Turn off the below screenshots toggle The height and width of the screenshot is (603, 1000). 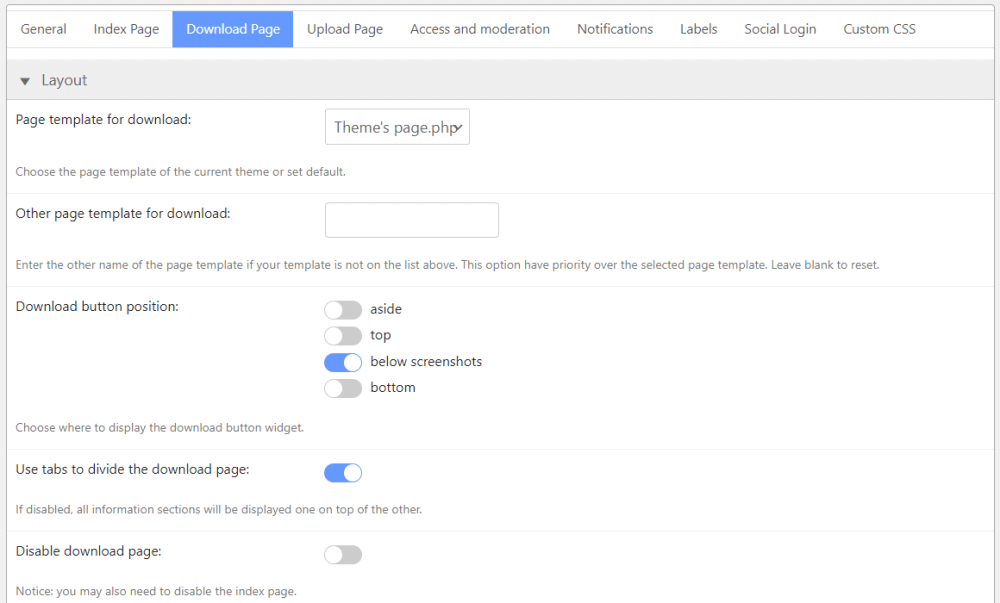click(x=343, y=362)
